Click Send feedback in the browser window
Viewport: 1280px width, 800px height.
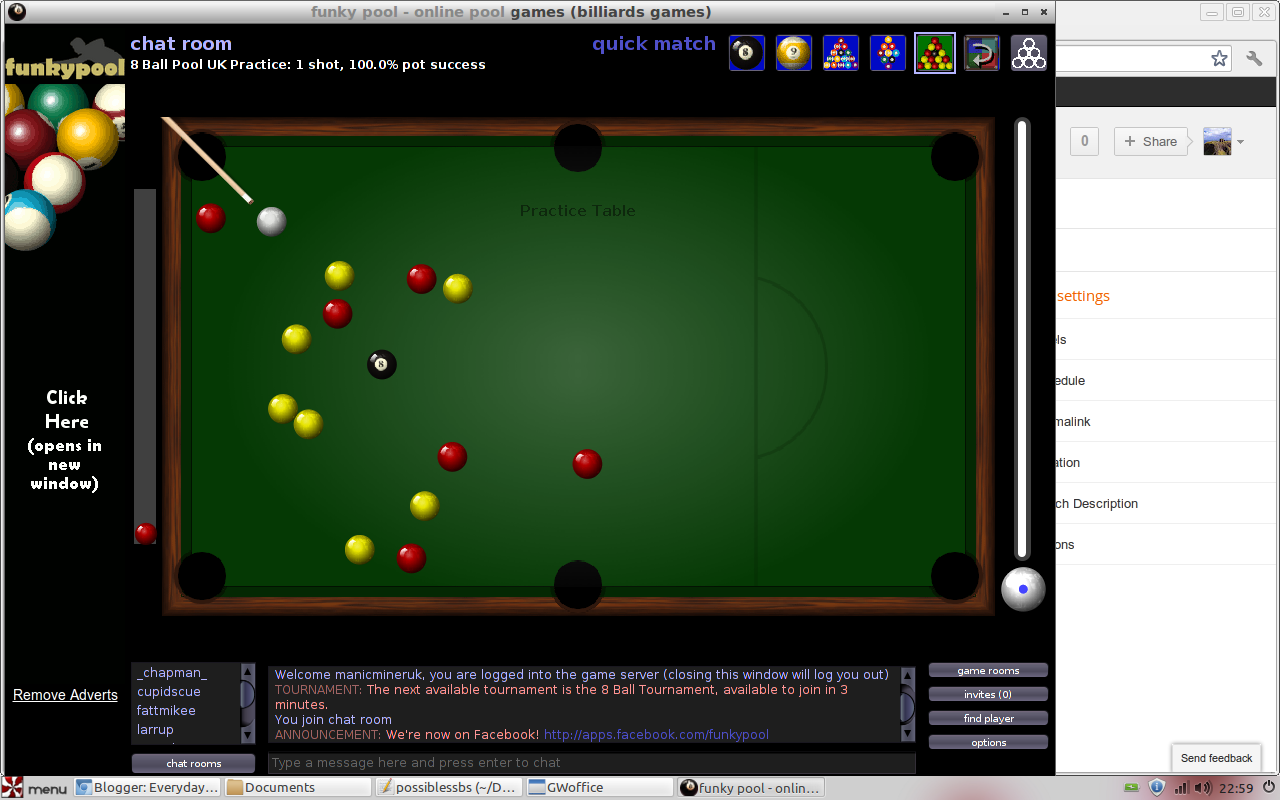[x=1216, y=758]
